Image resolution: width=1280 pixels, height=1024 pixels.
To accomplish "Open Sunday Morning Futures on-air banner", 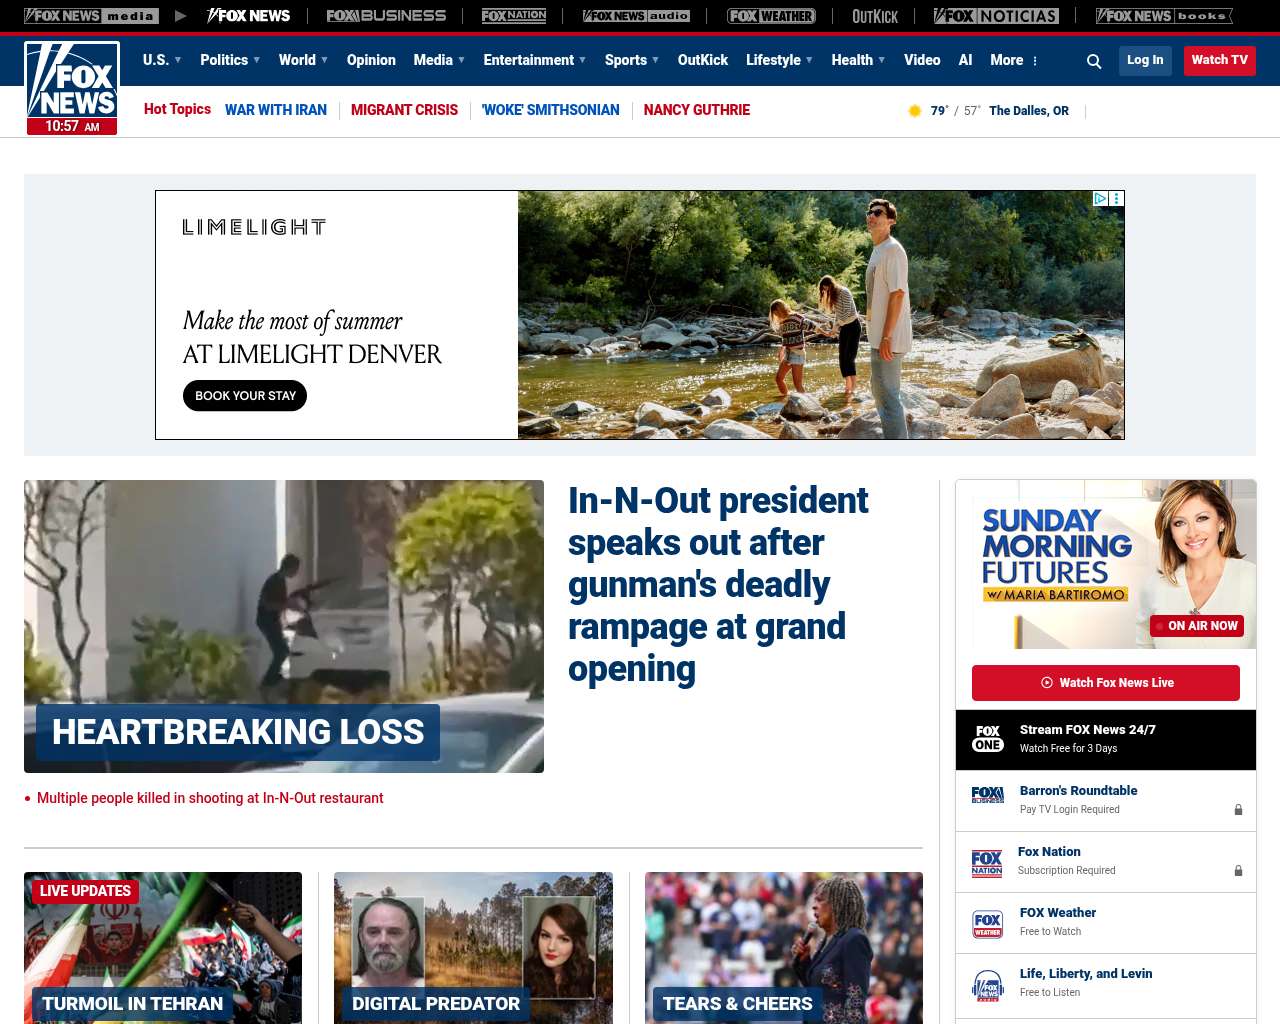I will (x=1106, y=565).
